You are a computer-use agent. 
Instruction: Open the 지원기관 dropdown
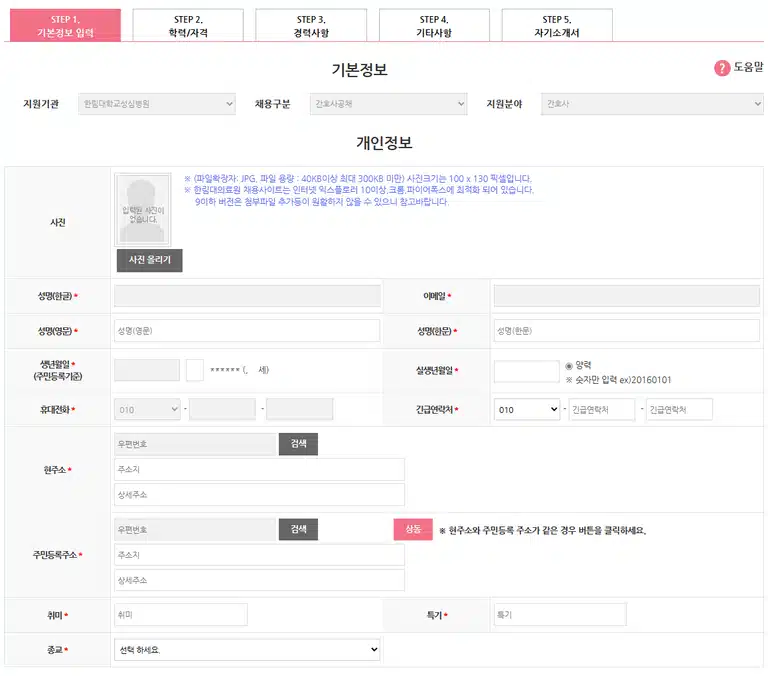[x=157, y=104]
